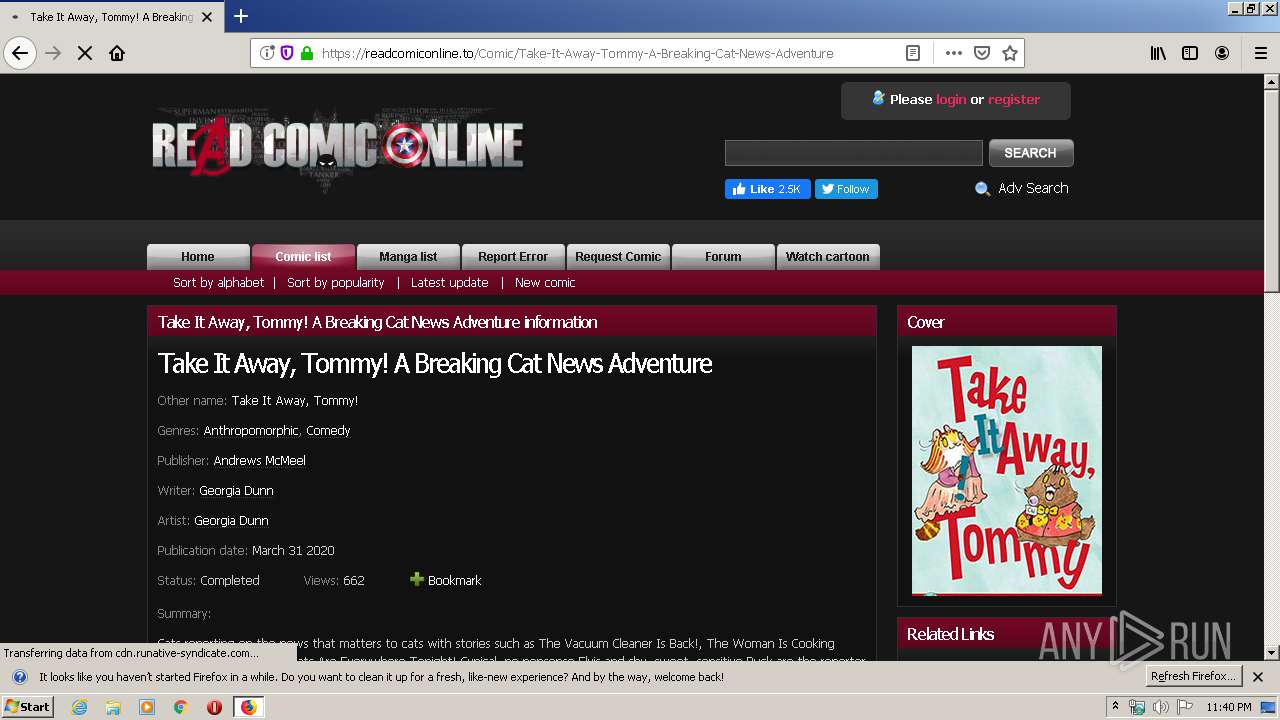Open Chrome from the taskbar
Image resolution: width=1280 pixels, height=720 pixels.
(x=181, y=707)
